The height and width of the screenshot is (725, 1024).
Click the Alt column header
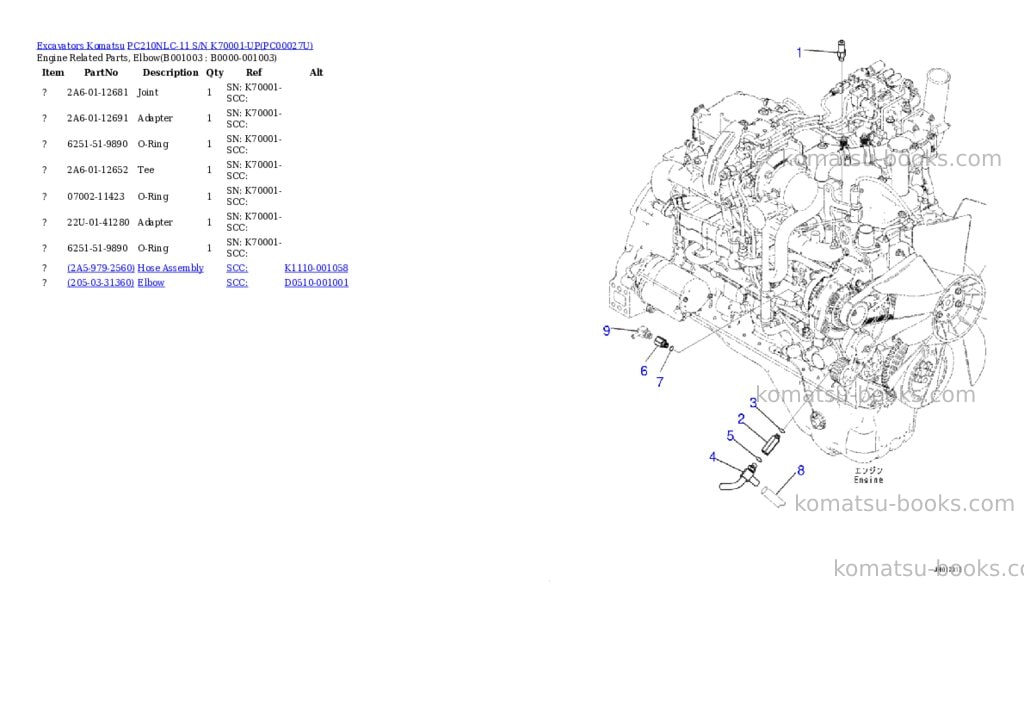[x=316, y=72]
